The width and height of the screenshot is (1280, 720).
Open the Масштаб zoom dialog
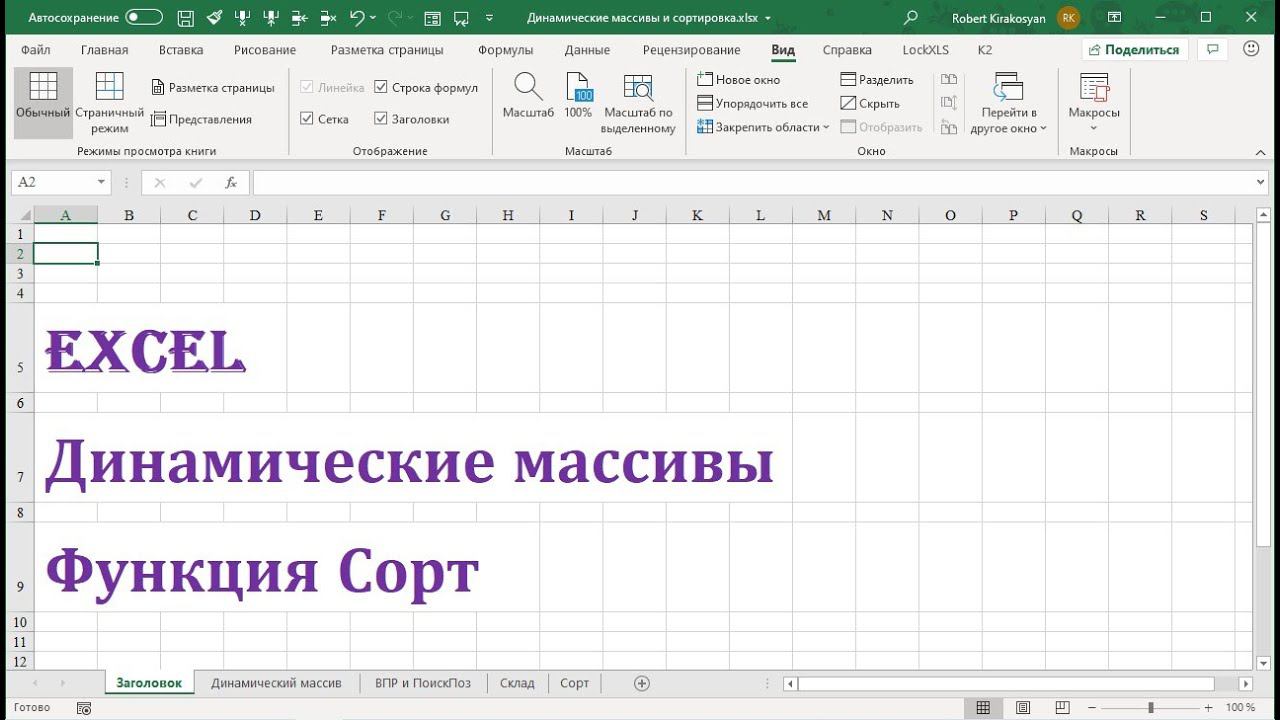[528, 97]
